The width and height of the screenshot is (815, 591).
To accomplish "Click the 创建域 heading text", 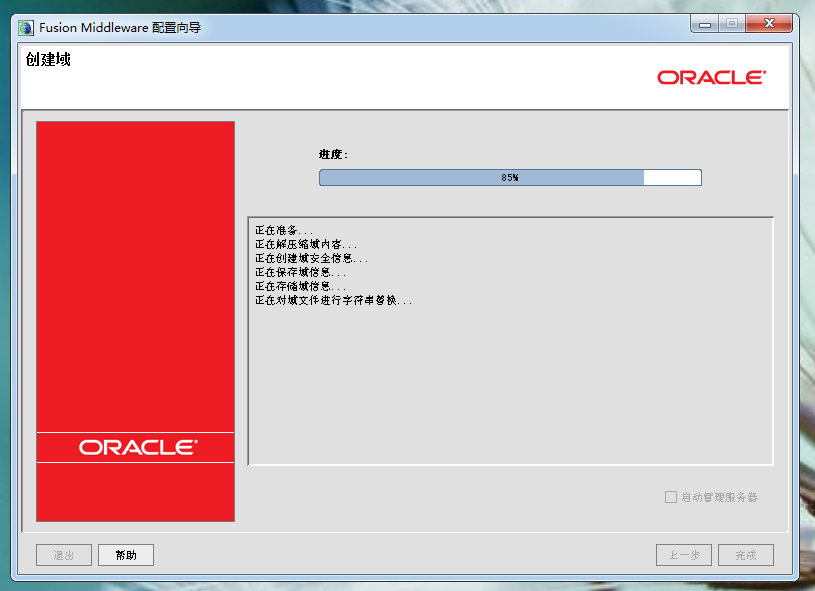I will tap(48, 59).
